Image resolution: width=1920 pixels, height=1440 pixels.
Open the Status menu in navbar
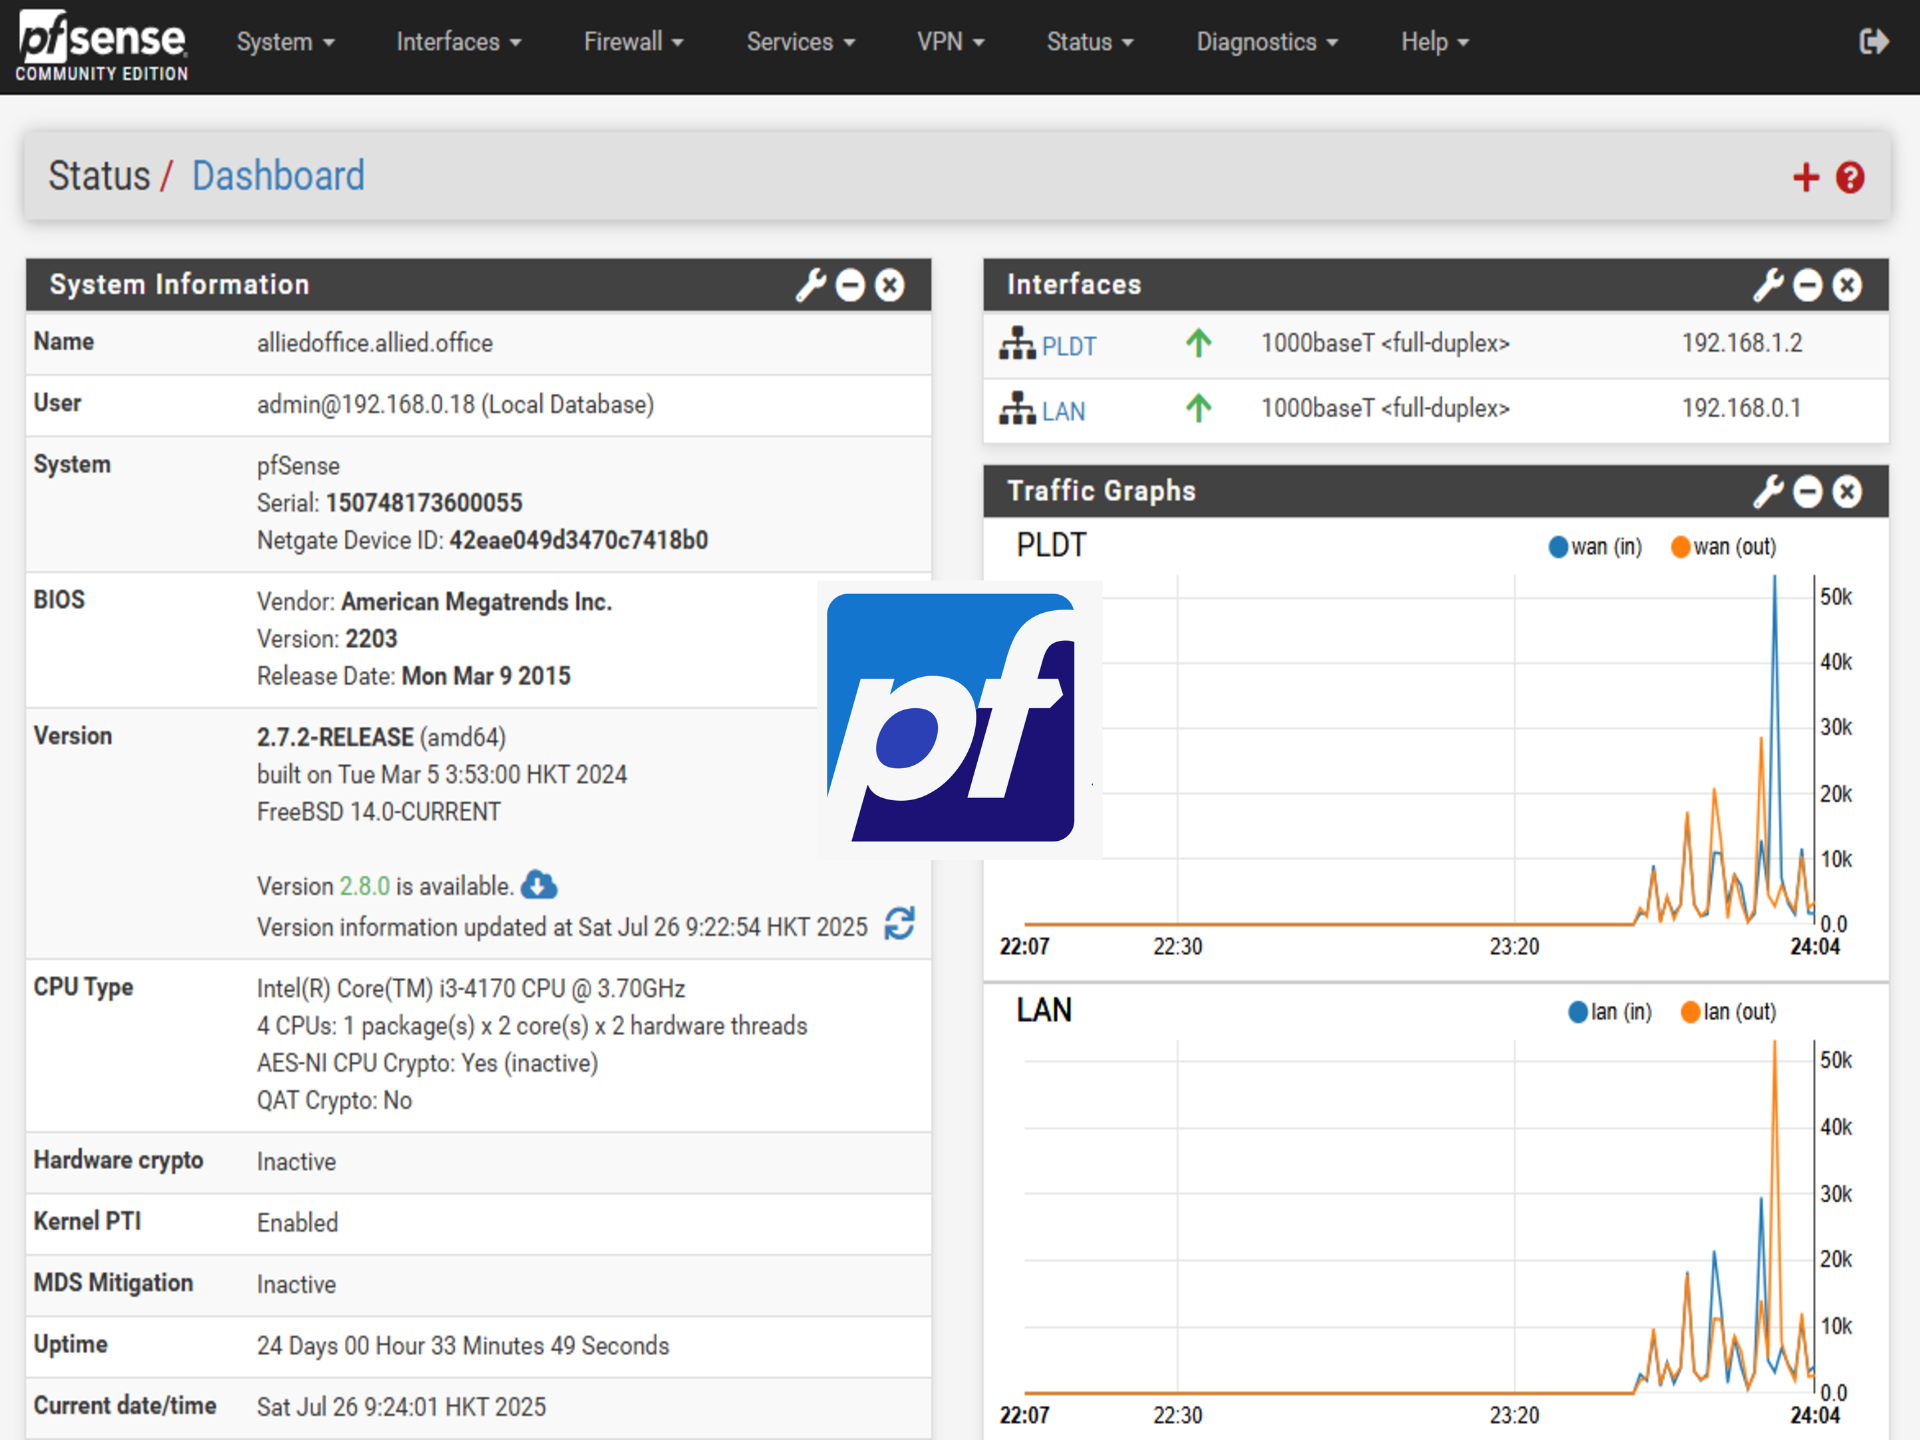pyautogui.click(x=1090, y=42)
